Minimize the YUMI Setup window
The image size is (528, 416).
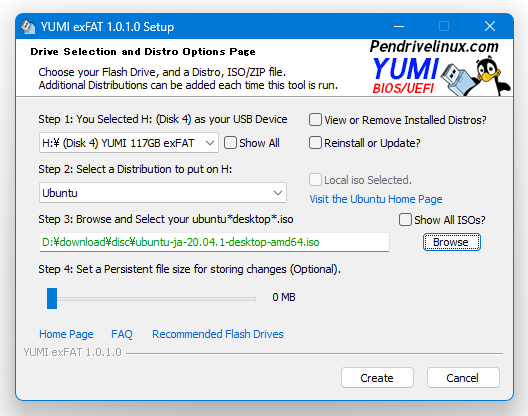399,26
